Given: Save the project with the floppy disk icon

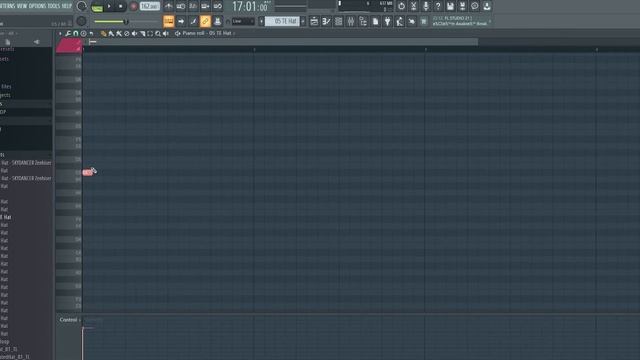Looking at the screenshot, I should 450,6.
